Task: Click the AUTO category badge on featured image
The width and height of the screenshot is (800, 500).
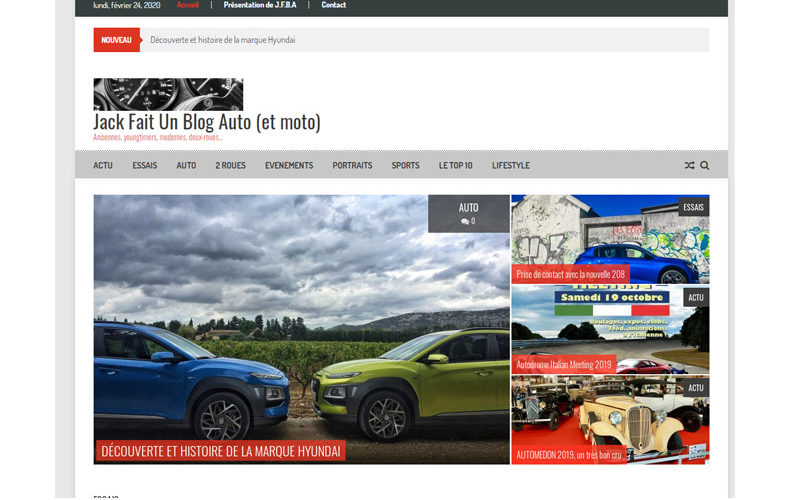Action: (468, 208)
